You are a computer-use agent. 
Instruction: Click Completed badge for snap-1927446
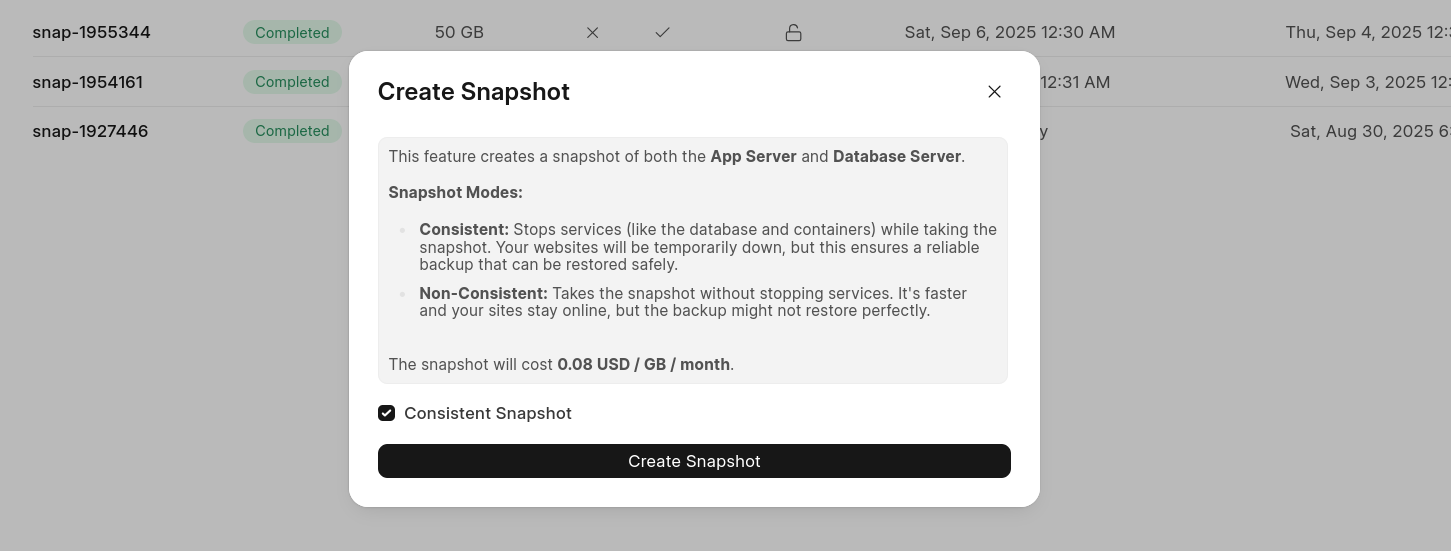point(292,131)
